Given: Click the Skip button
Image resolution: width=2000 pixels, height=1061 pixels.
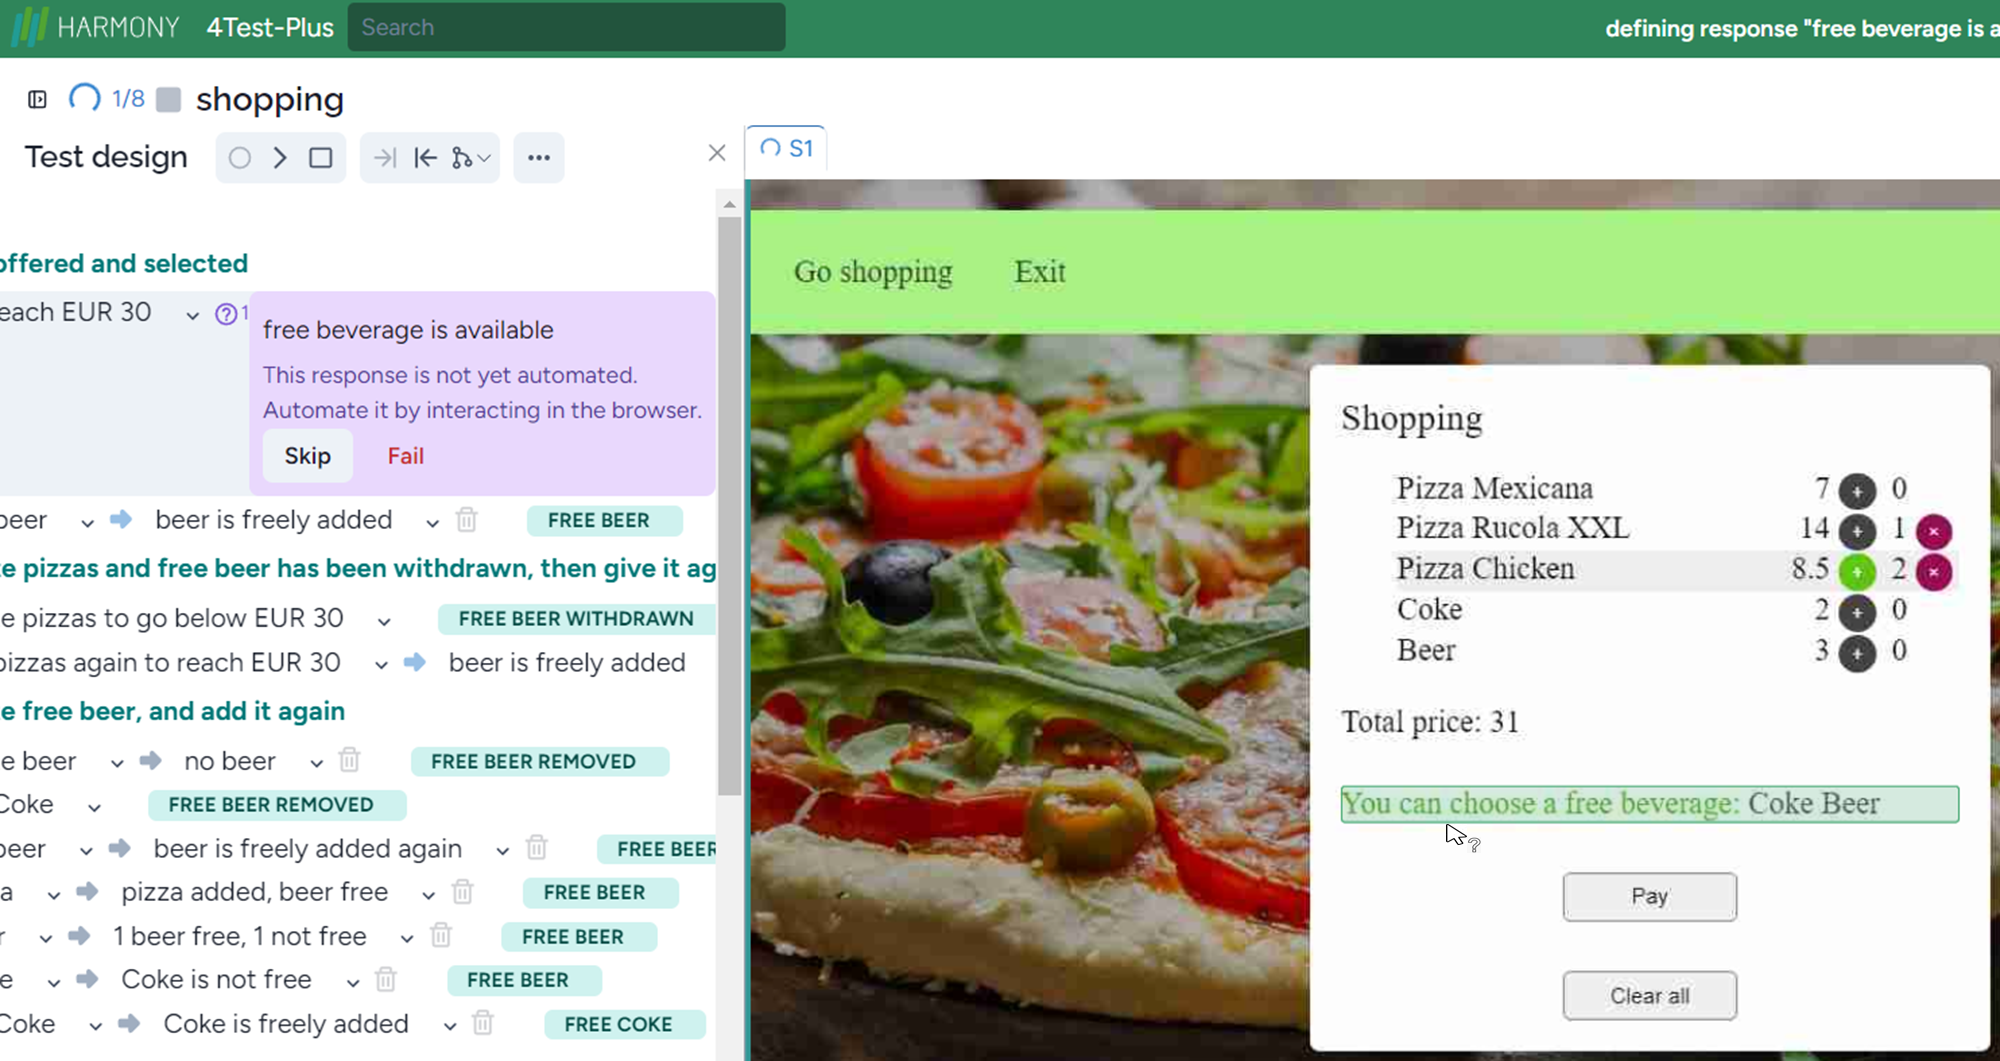Looking at the screenshot, I should (307, 456).
